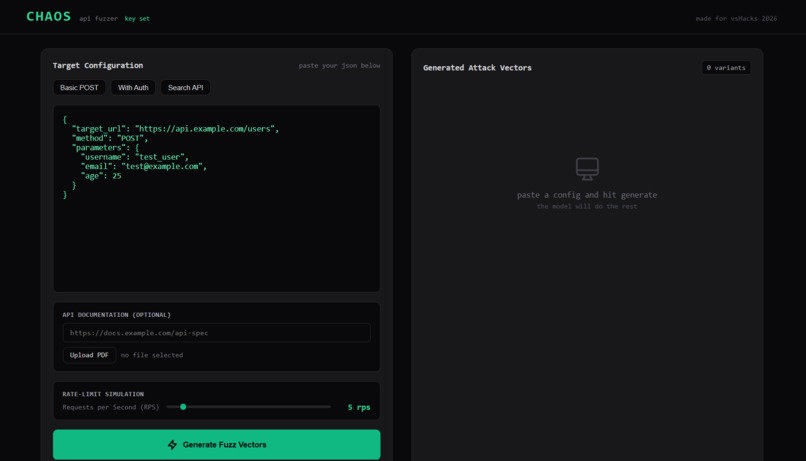Click the API documentation URL field

click(216, 333)
